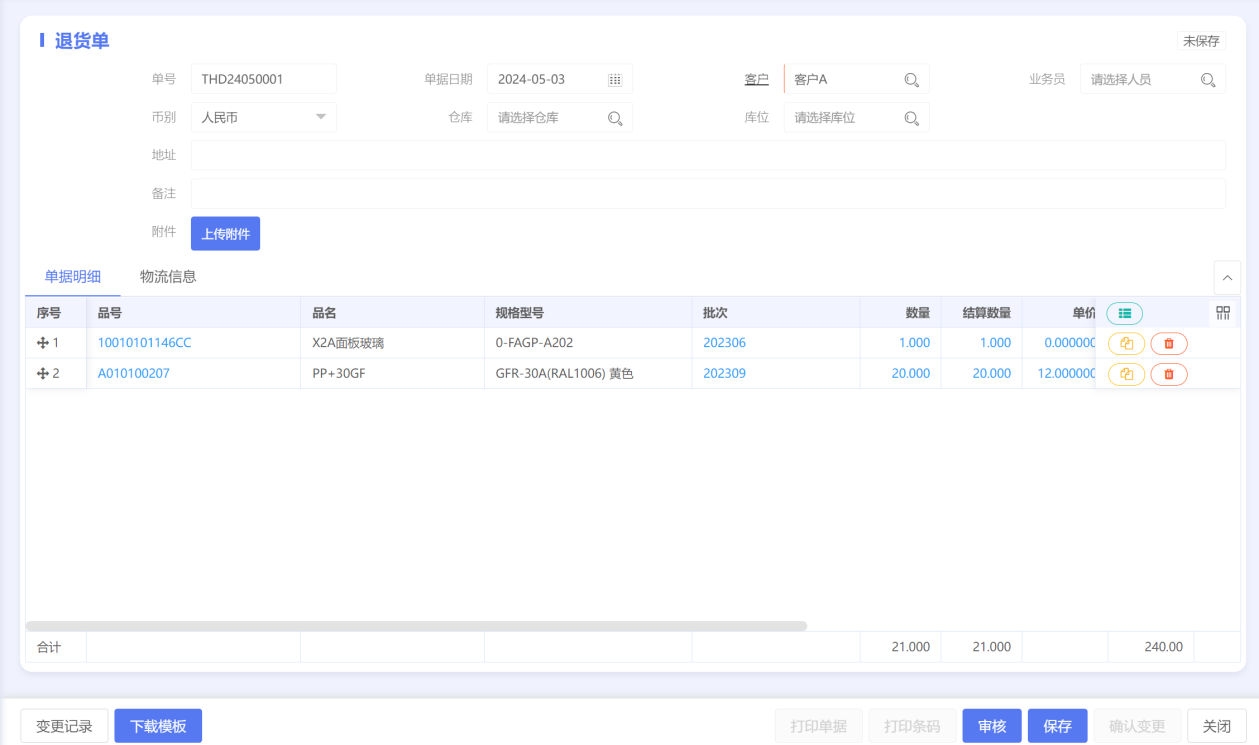
Task: Click search icon in 仓库 field
Action: point(615,118)
